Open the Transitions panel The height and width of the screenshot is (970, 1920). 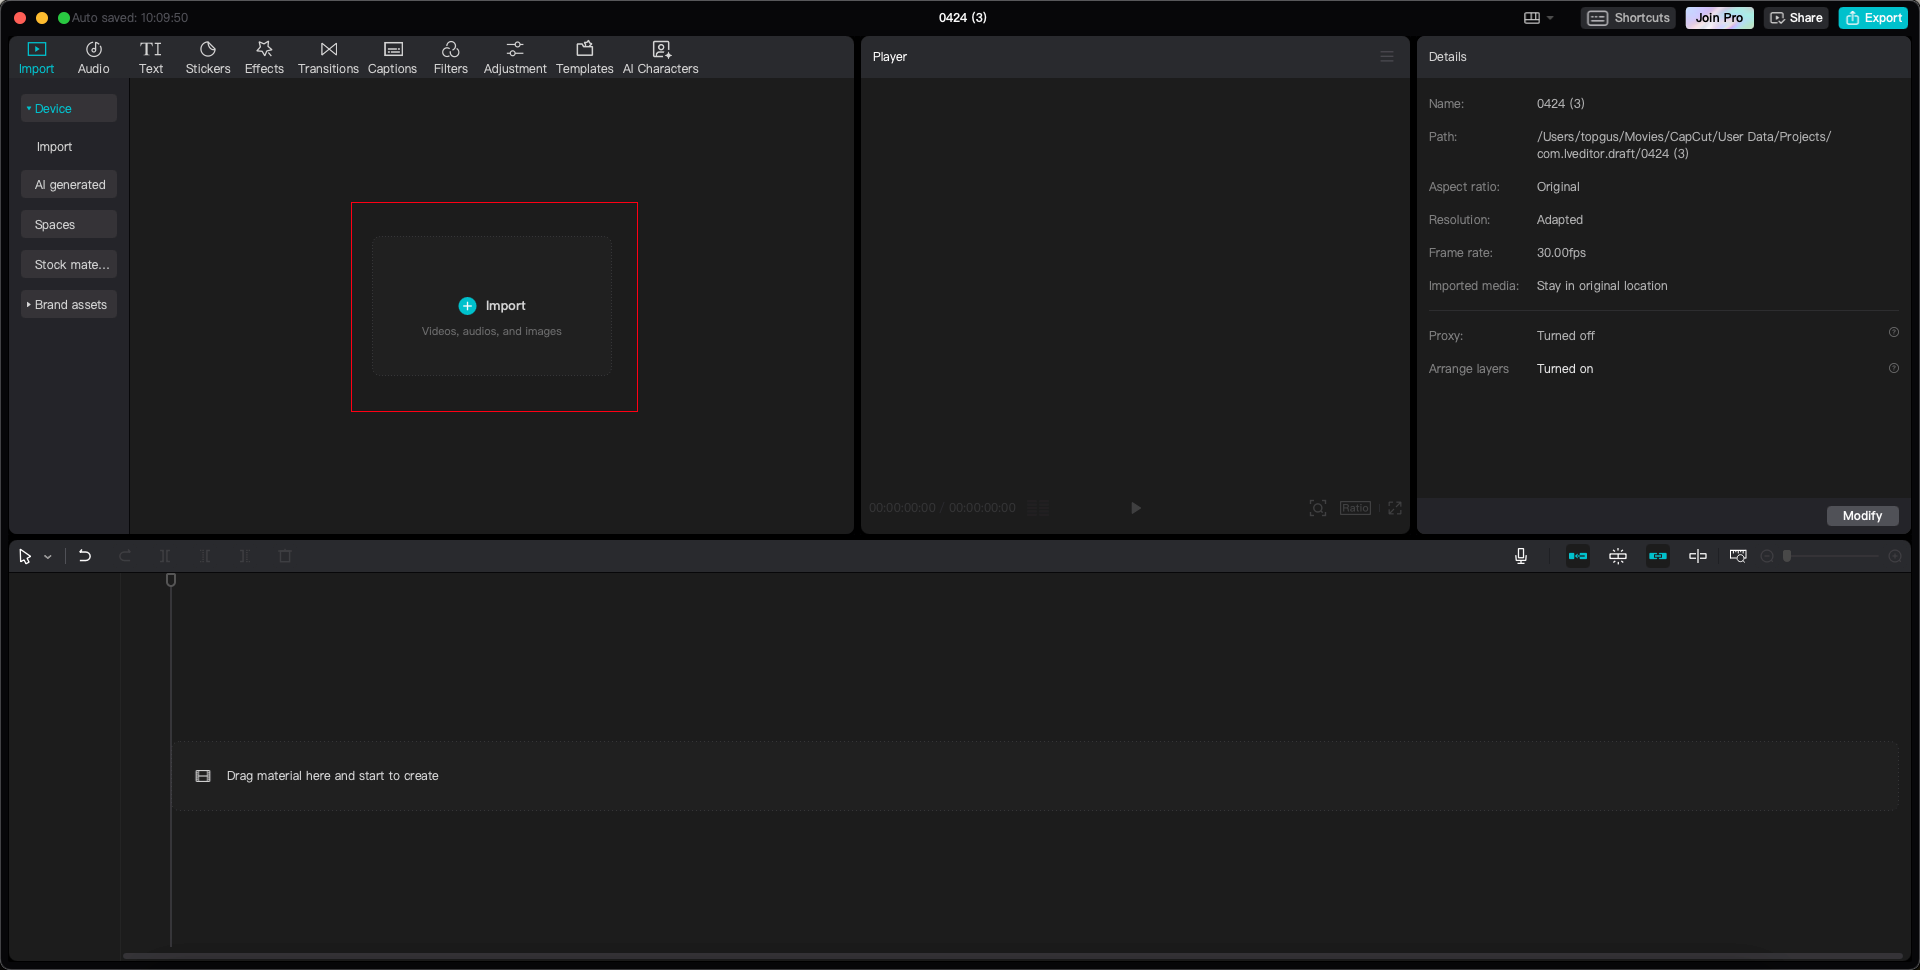(x=328, y=57)
